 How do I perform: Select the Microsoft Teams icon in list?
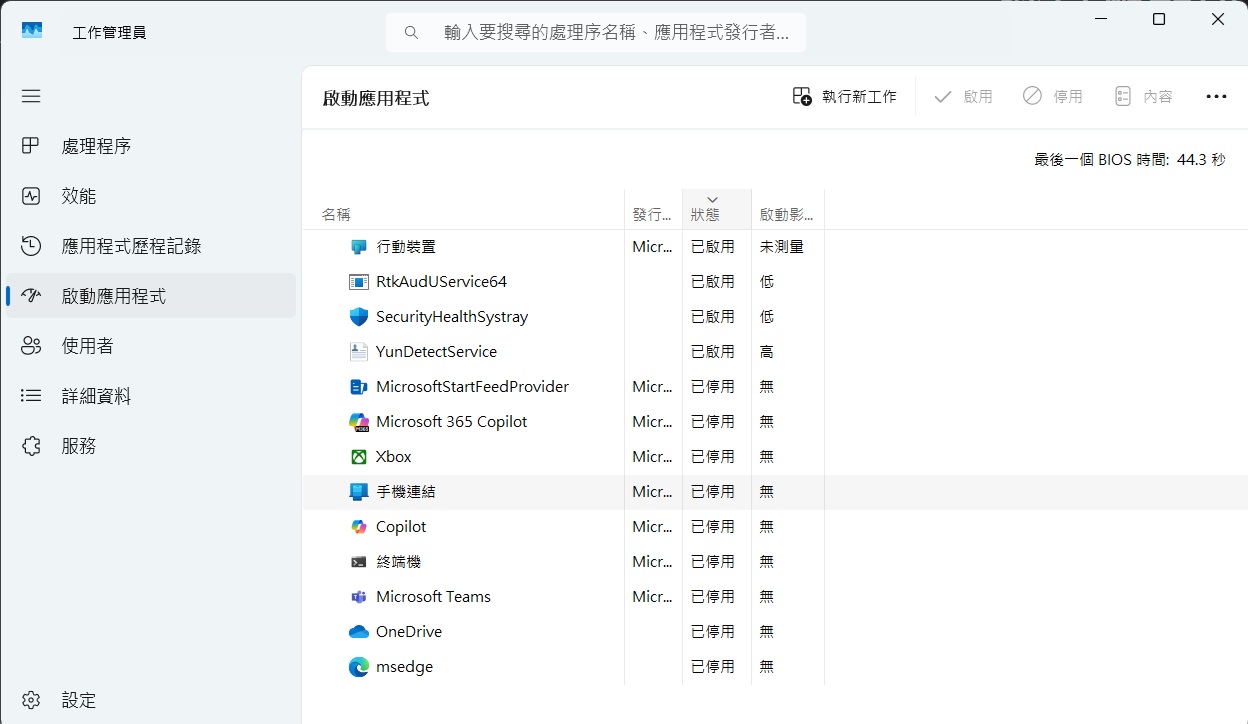pyautogui.click(x=359, y=597)
